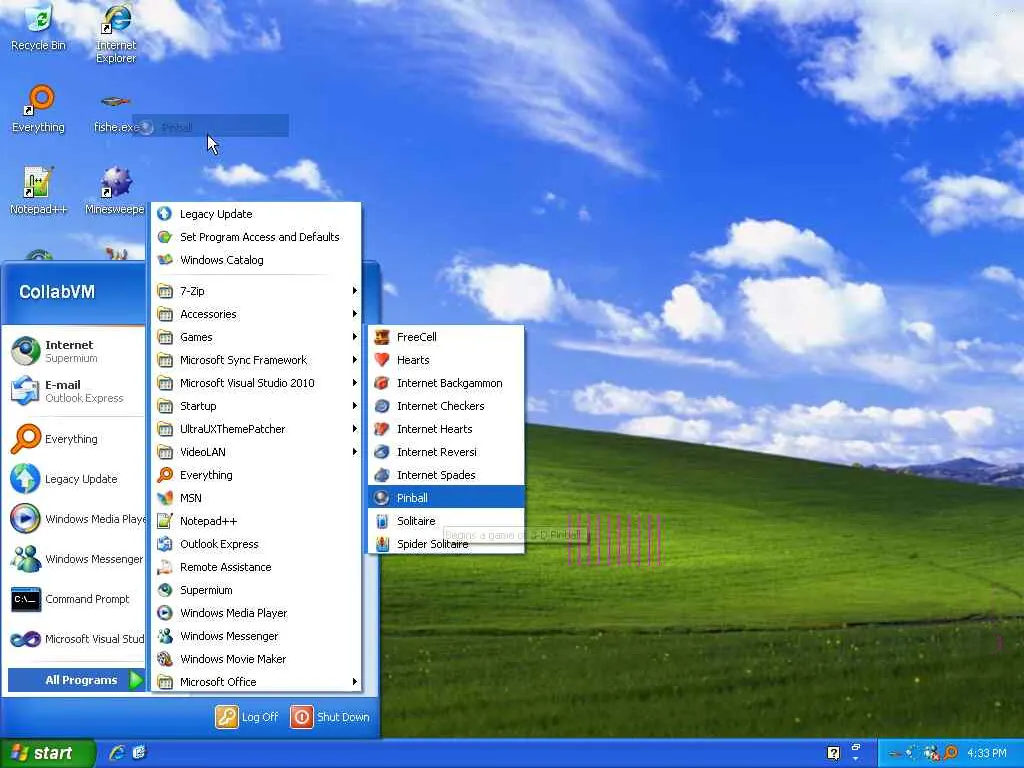The width and height of the screenshot is (1024, 768).
Task: Click Internet Explorer quick launch icon
Action: [117, 752]
